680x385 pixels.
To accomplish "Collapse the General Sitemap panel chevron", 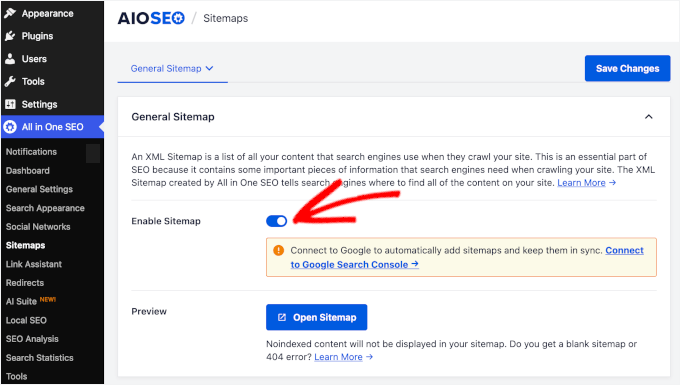I will pyautogui.click(x=649, y=117).
